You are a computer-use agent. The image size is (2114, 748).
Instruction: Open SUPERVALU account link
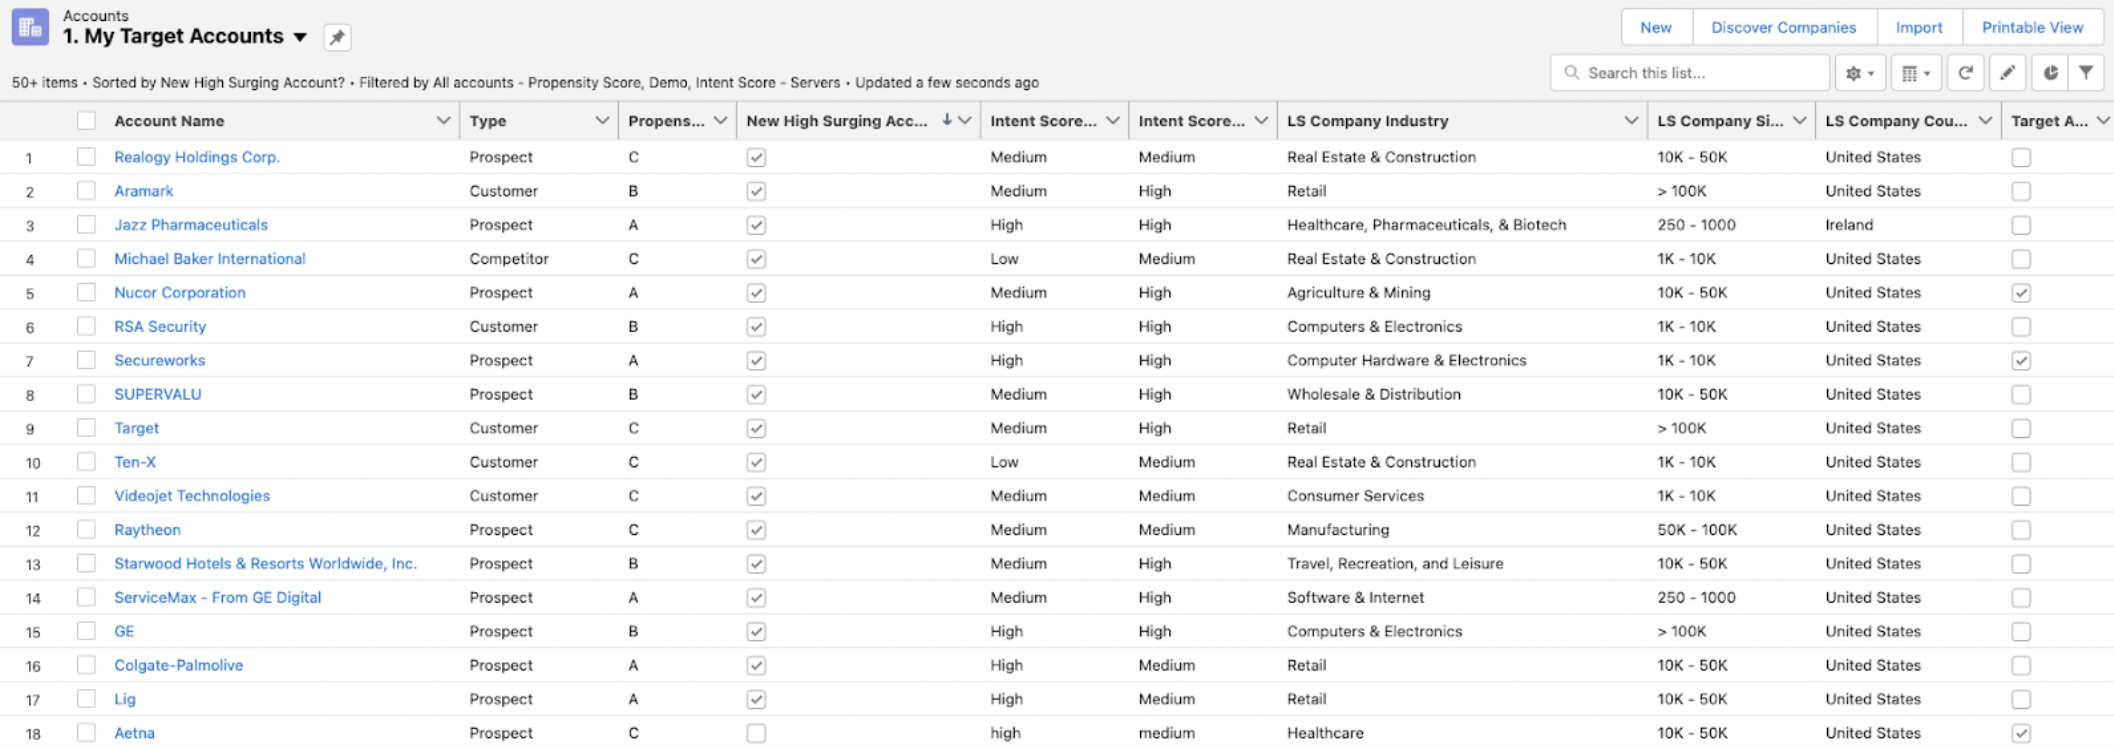coord(158,394)
